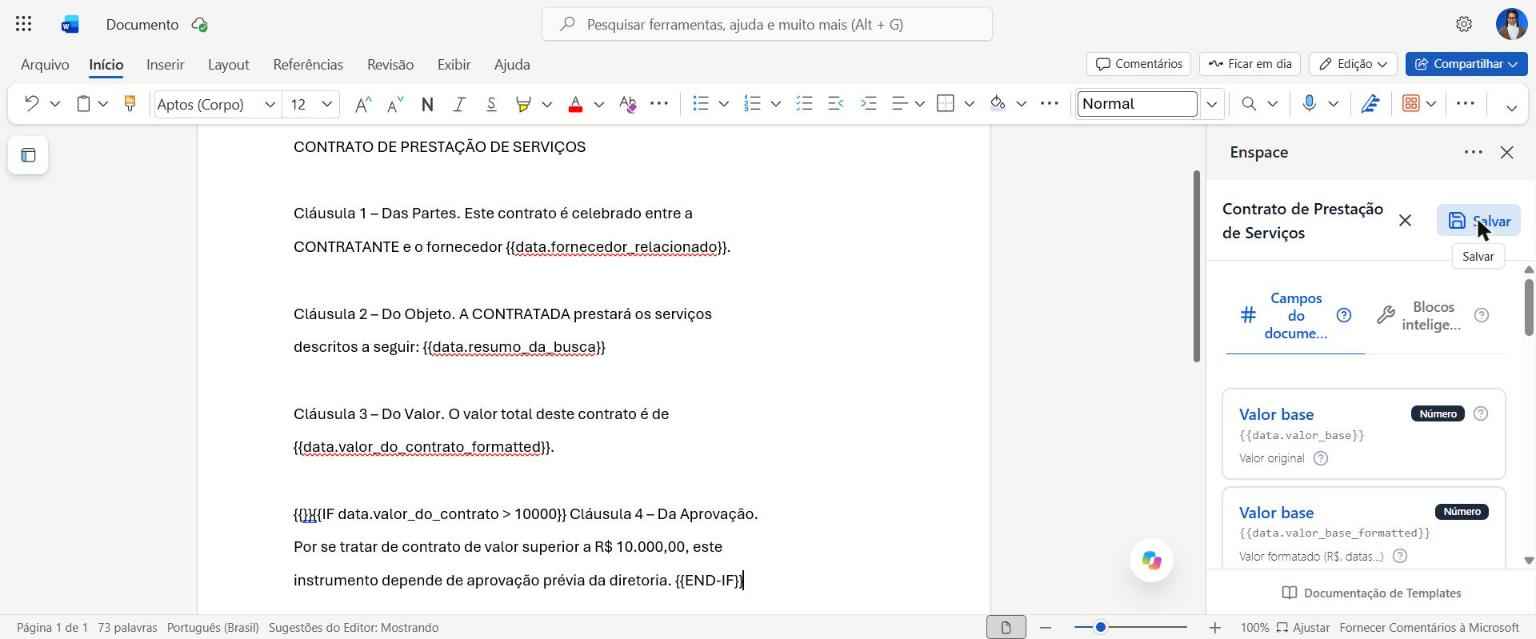Open the font size 12 dropdown
The image size is (1536, 639).
point(327,104)
